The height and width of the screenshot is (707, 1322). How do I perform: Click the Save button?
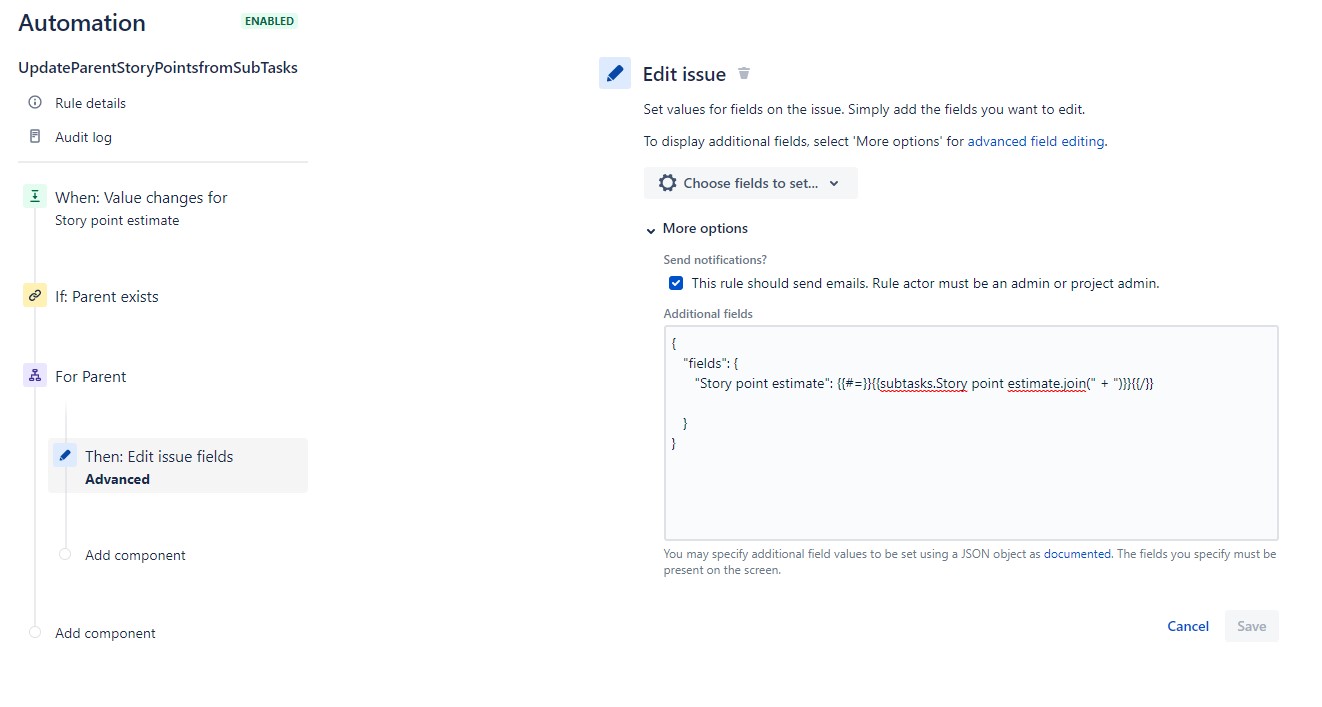(1252, 626)
